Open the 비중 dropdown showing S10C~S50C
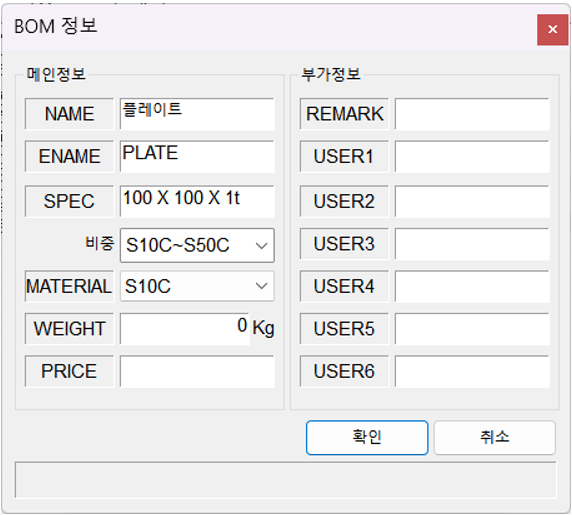This screenshot has width=572, height=515. [x=197, y=245]
